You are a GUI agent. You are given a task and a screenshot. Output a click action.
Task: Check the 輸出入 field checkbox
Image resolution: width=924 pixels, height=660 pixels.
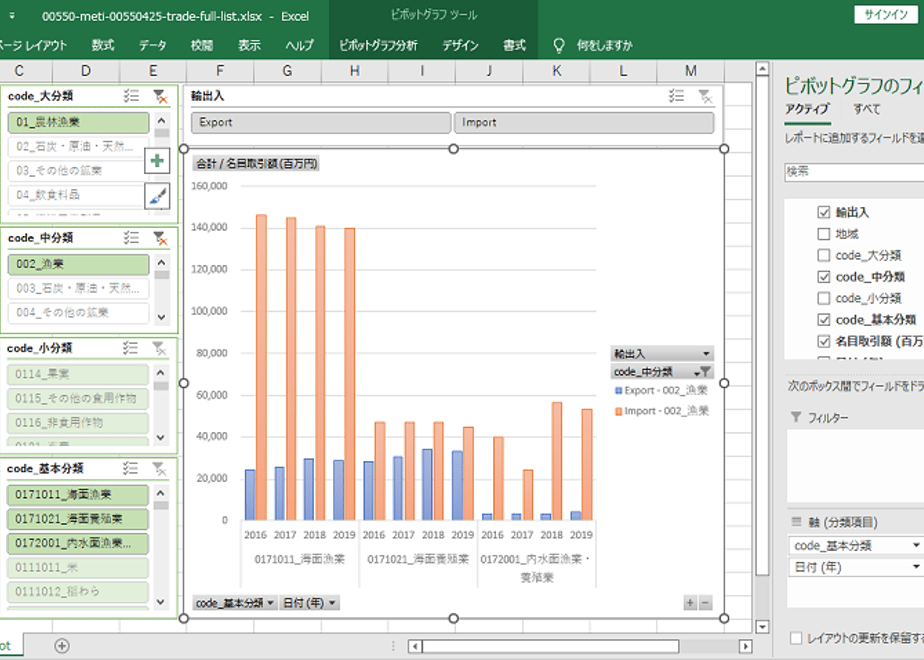pos(824,212)
